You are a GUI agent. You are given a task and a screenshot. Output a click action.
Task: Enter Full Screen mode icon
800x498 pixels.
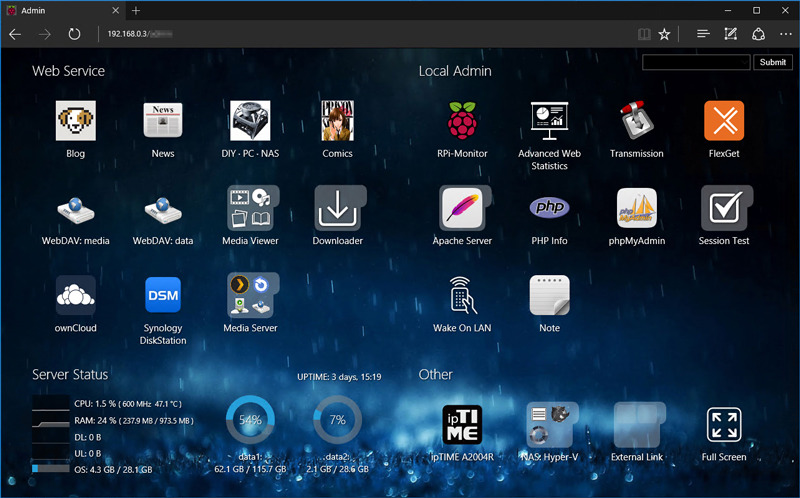pyautogui.click(x=724, y=425)
